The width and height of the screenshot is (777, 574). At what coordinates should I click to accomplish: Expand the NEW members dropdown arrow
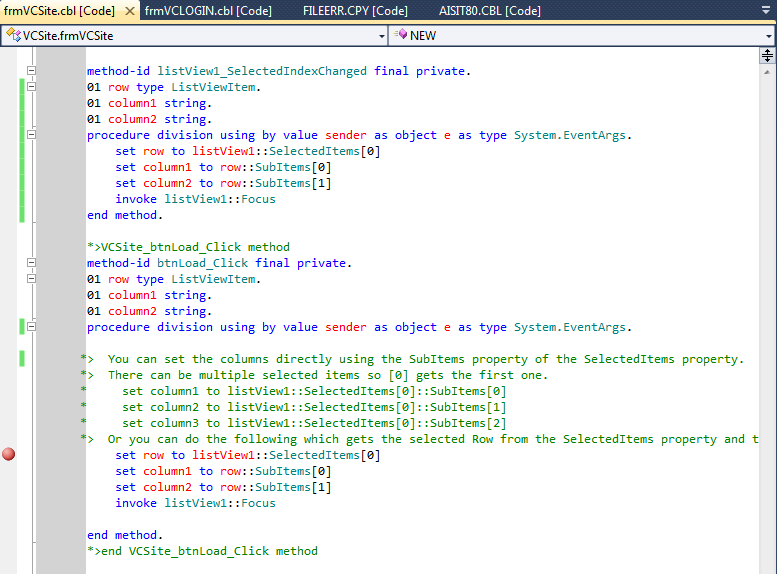click(x=768, y=35)
